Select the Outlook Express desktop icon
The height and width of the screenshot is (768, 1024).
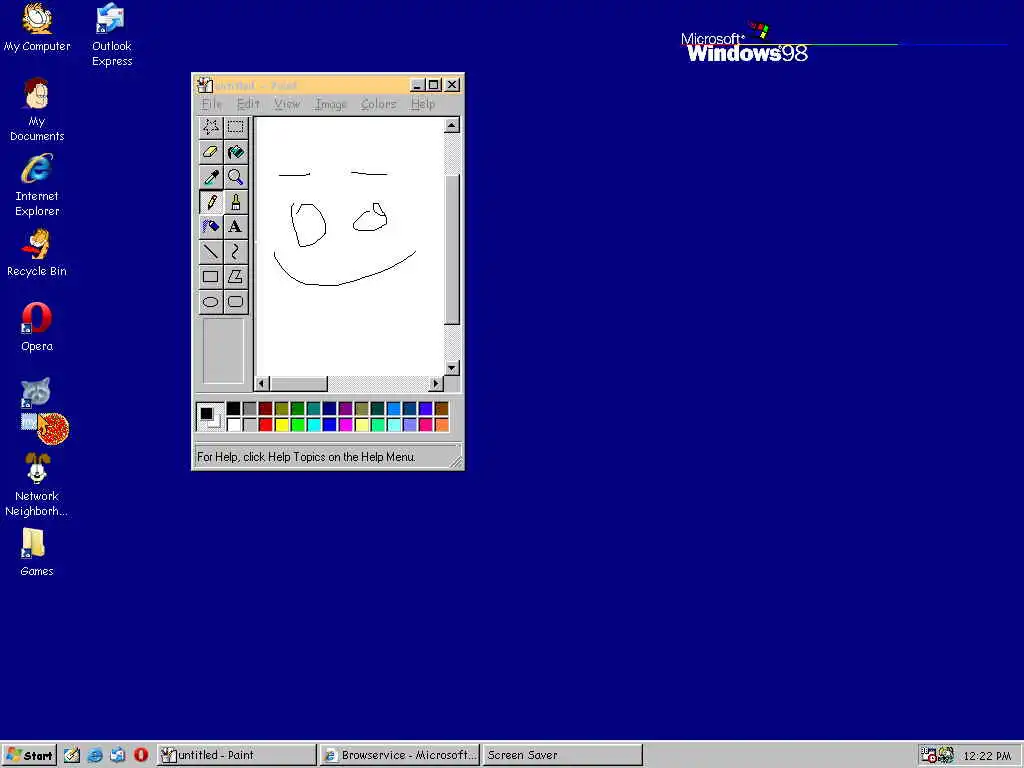pyautogui.click(x=112, y=36)
